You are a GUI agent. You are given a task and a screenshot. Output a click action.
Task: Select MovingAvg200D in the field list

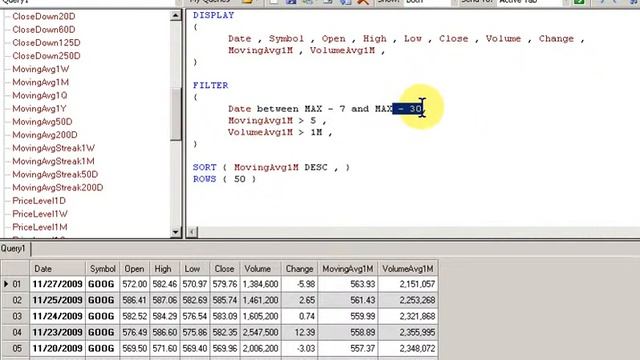[45, 135]
